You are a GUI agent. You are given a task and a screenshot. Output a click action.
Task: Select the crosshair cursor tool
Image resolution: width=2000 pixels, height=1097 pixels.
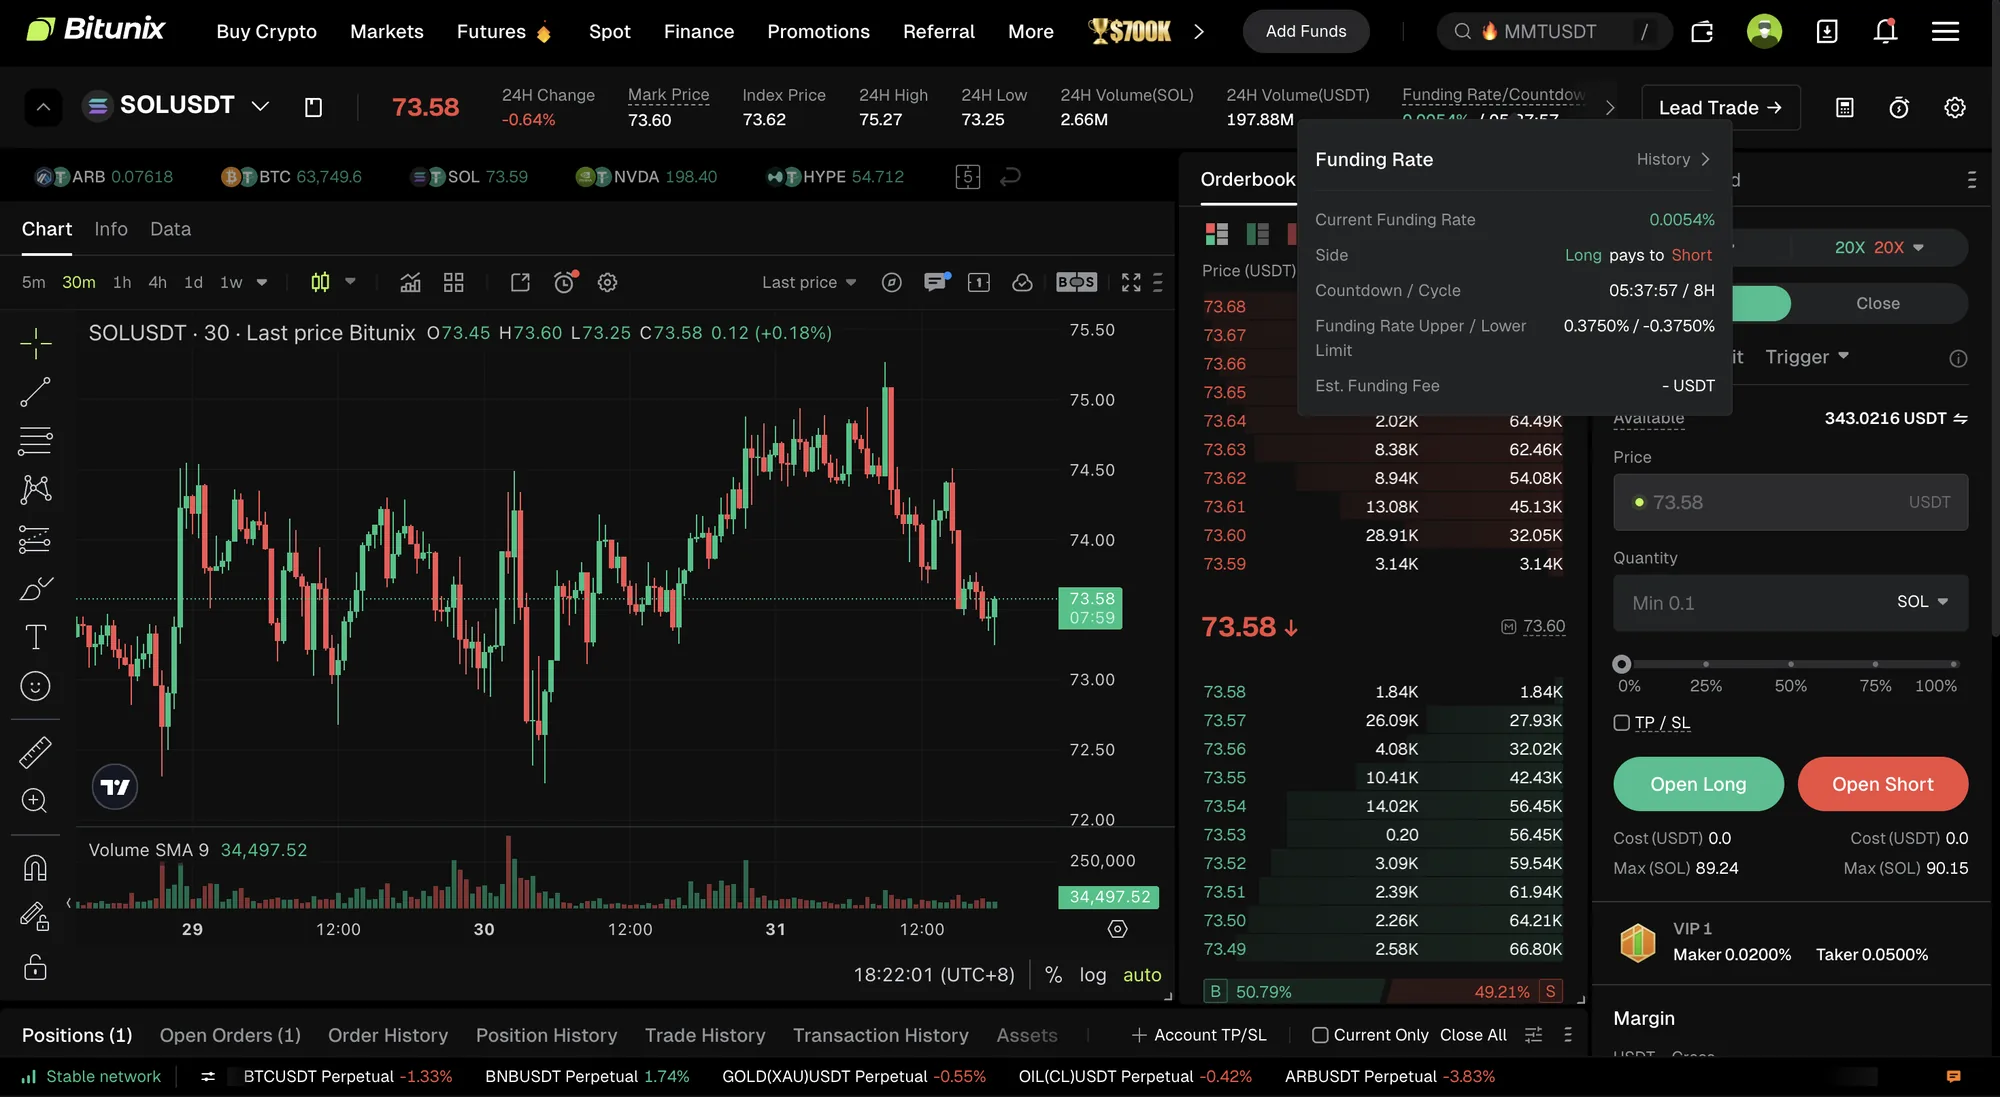35,343
